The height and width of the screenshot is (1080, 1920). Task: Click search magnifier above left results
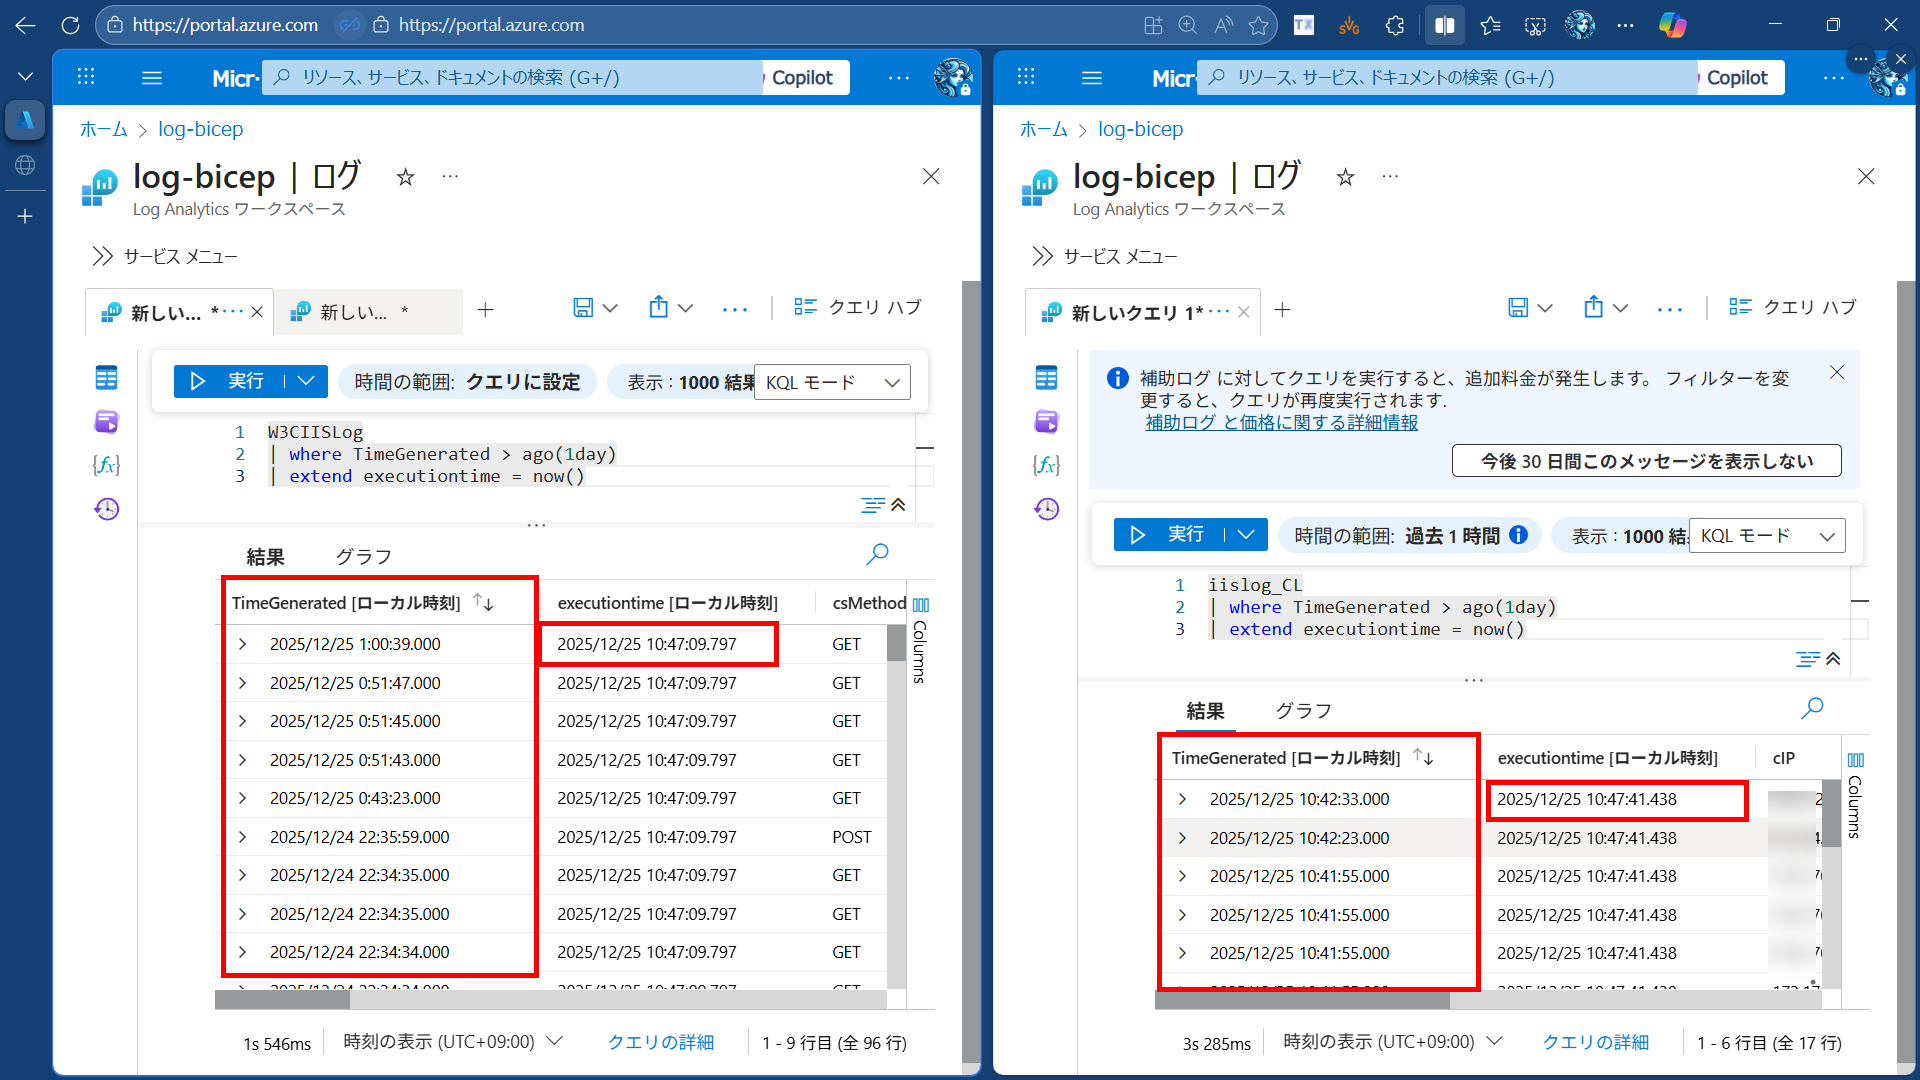click(877, 554)
